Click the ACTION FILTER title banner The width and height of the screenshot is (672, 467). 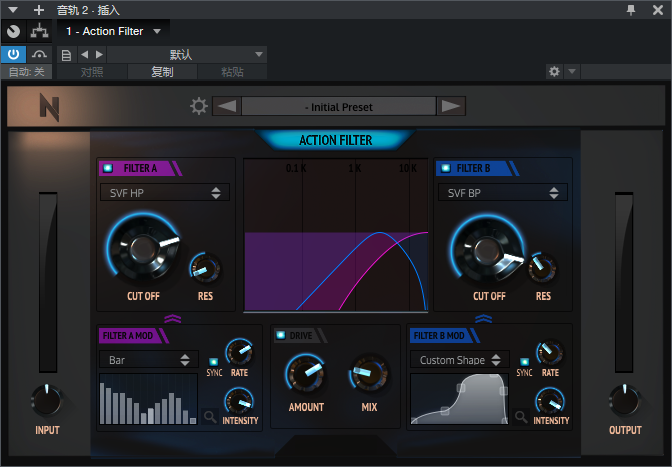tap(336, 140)
